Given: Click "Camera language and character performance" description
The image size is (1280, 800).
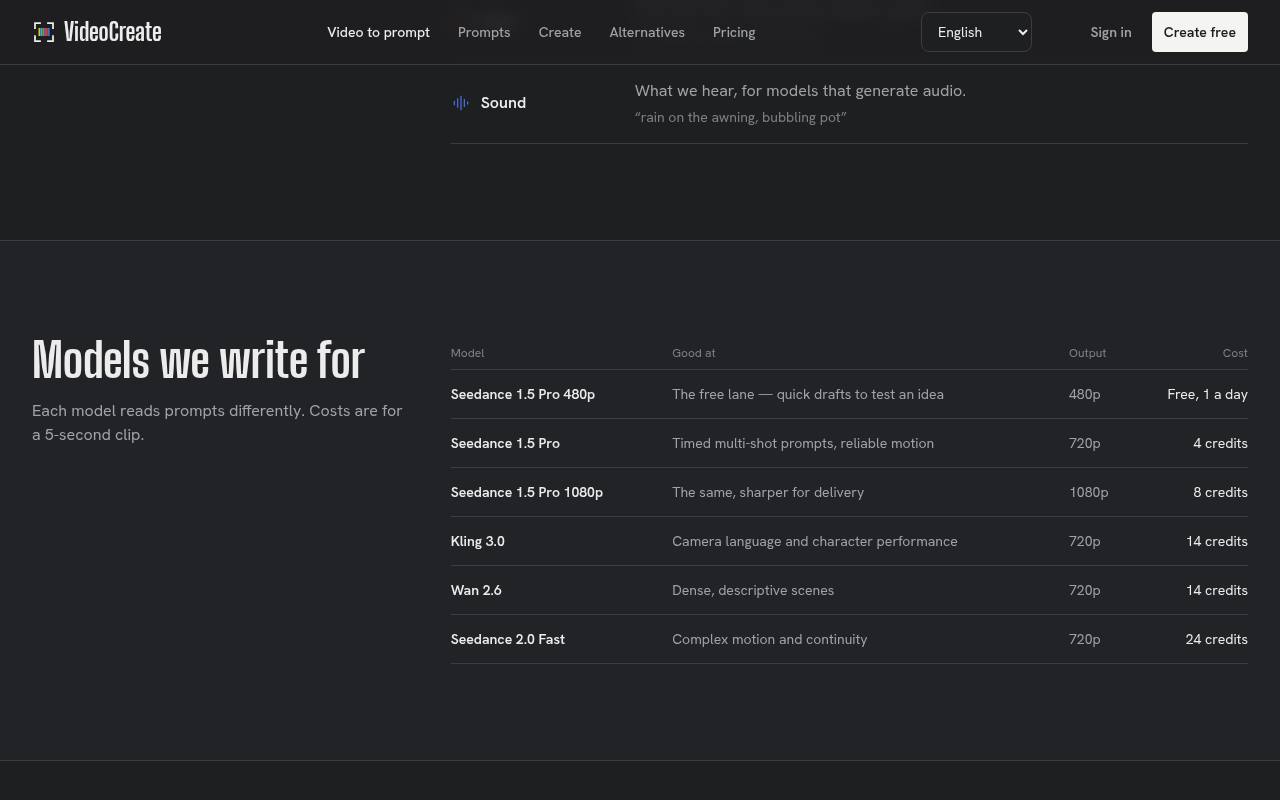Looking at the screenshot, I should pyautogui.click(x=815, y=541).
